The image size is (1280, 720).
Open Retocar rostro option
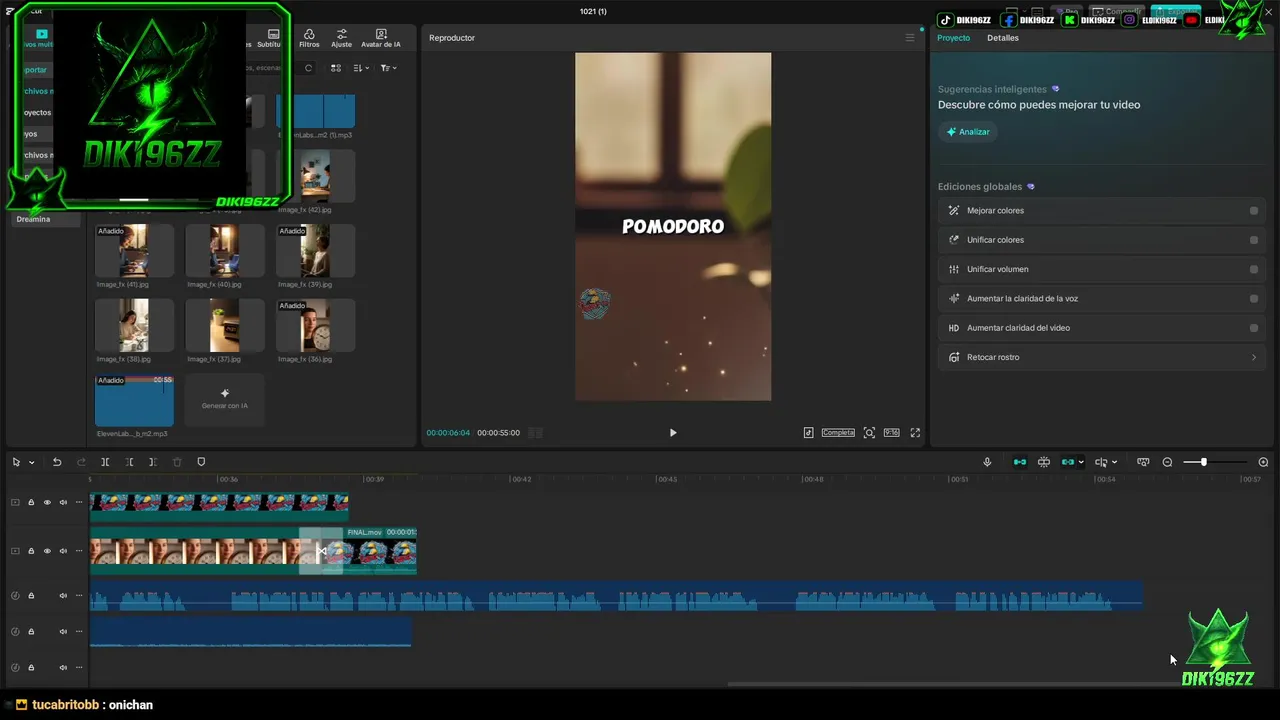1102,357
